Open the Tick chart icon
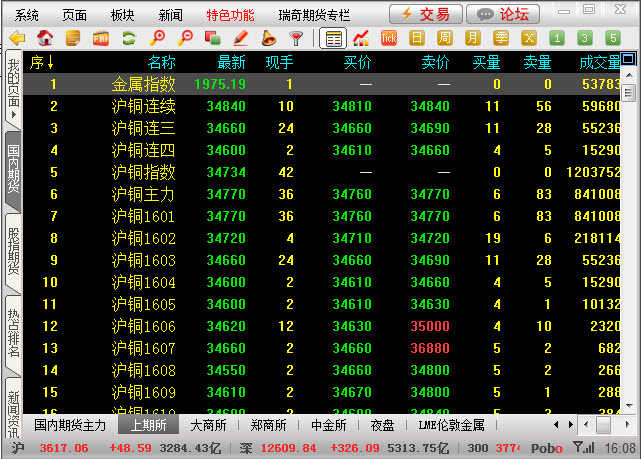This screenshot has width=641, height=459. tap(389, 38)
